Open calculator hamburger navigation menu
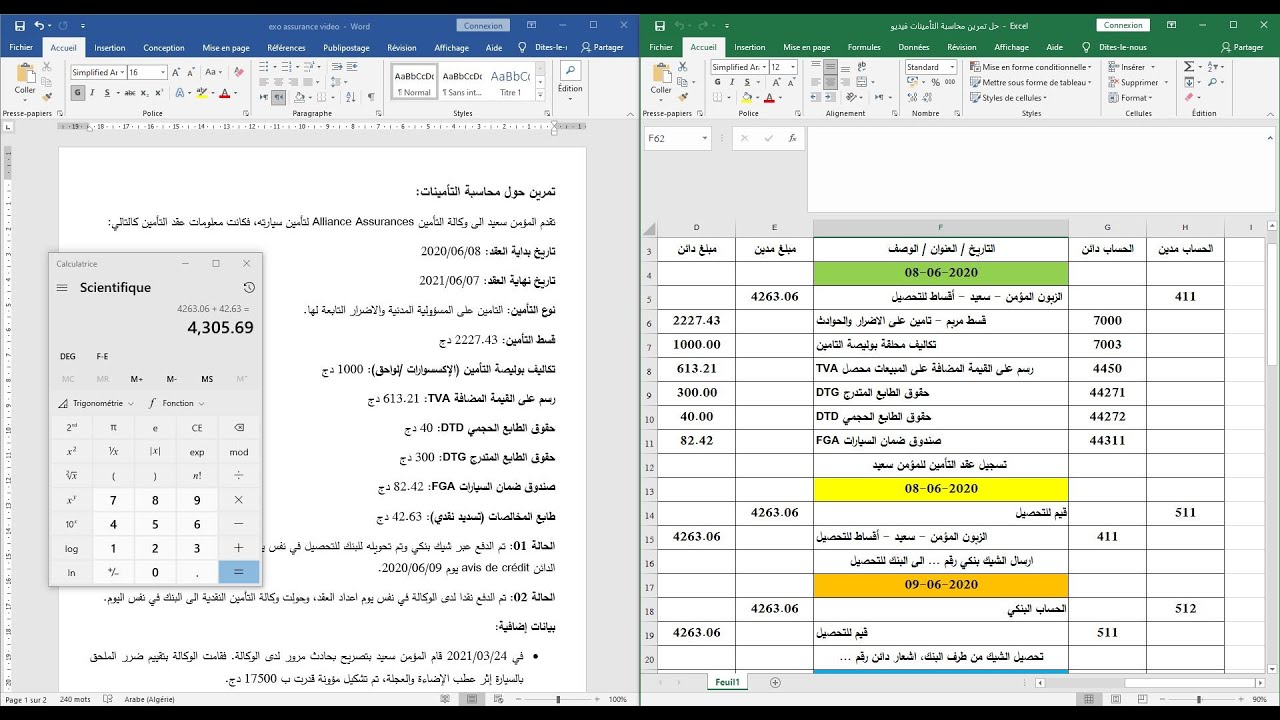This screenshot has width=1280, height=720. [62, 287]
